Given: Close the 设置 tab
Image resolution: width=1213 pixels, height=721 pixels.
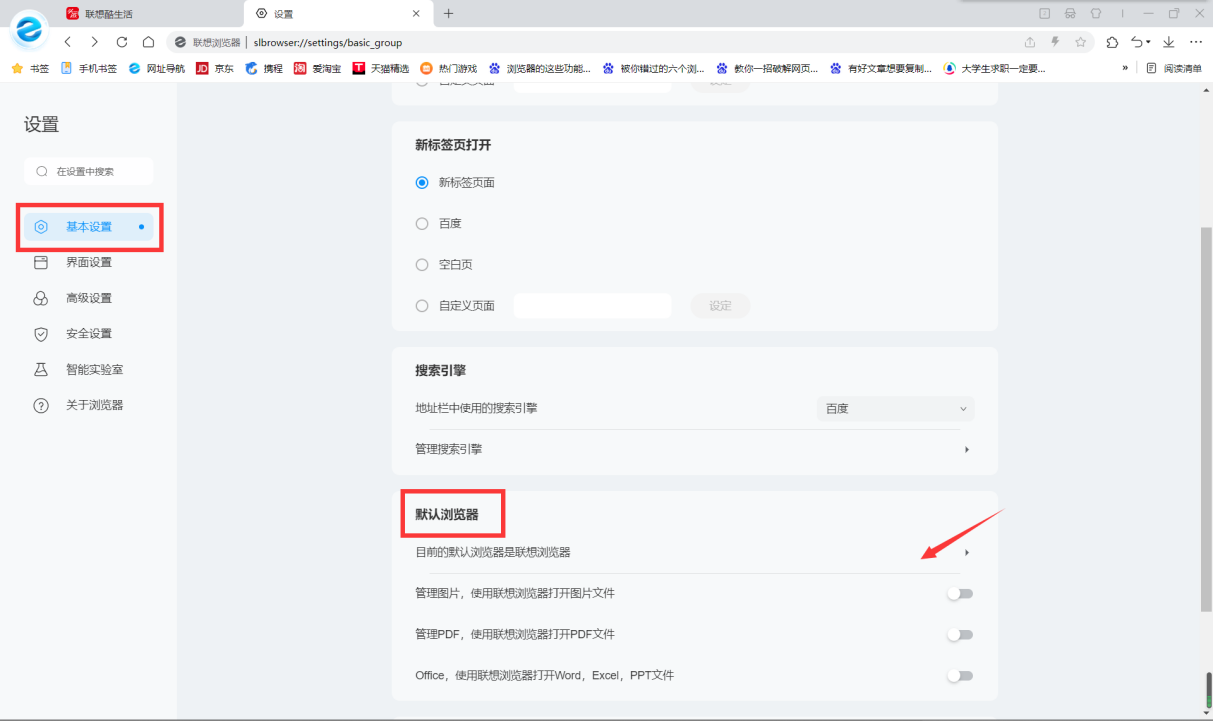Looking at the screenshot, I should [416, 14].
